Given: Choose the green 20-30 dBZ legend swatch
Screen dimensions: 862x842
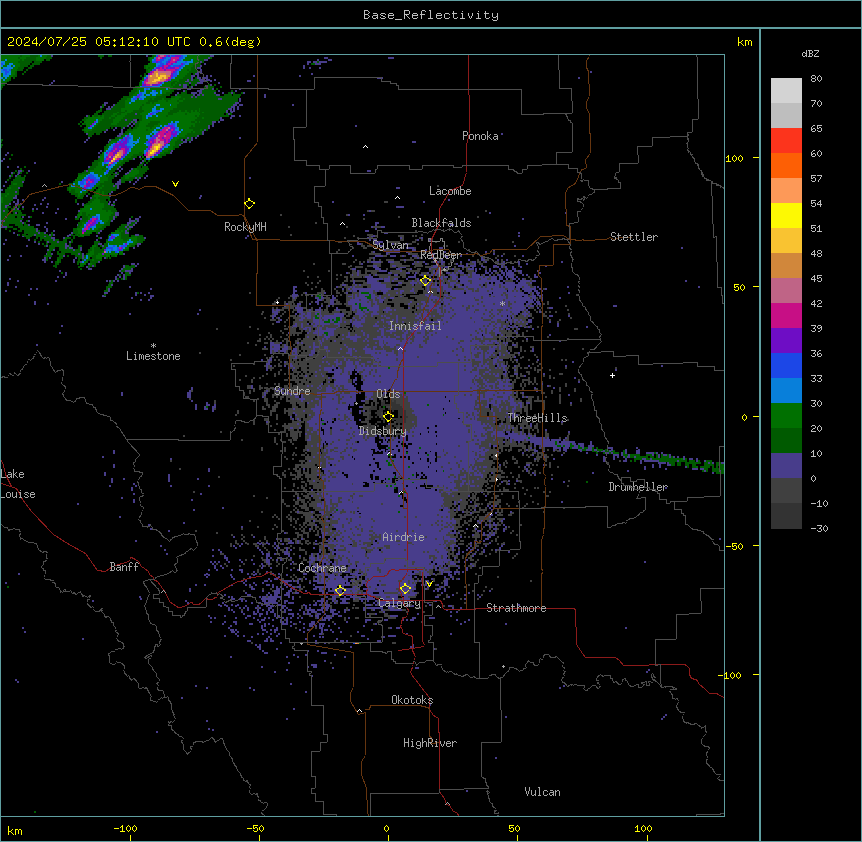Looking at the screenshot, I should coord(786,416).
